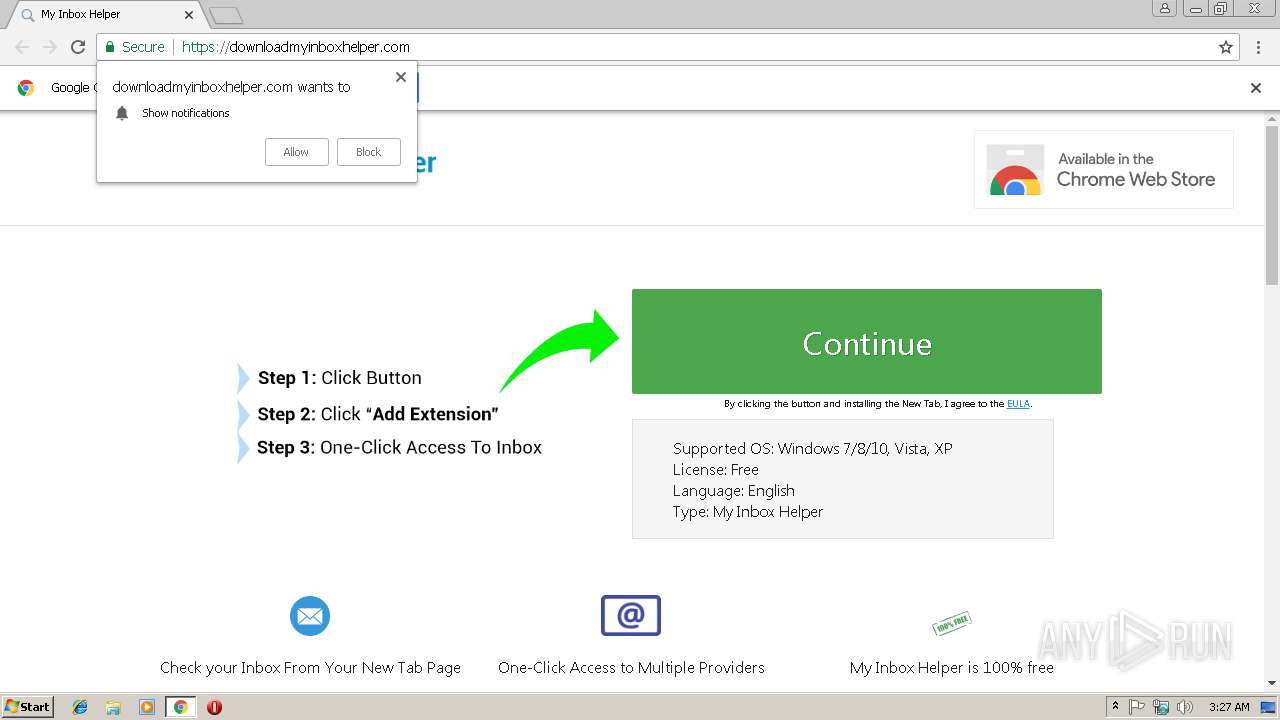The width and height of the screenshot is (1280, 720).
Task: Click the network tray icon
Action: point(1161,707)
